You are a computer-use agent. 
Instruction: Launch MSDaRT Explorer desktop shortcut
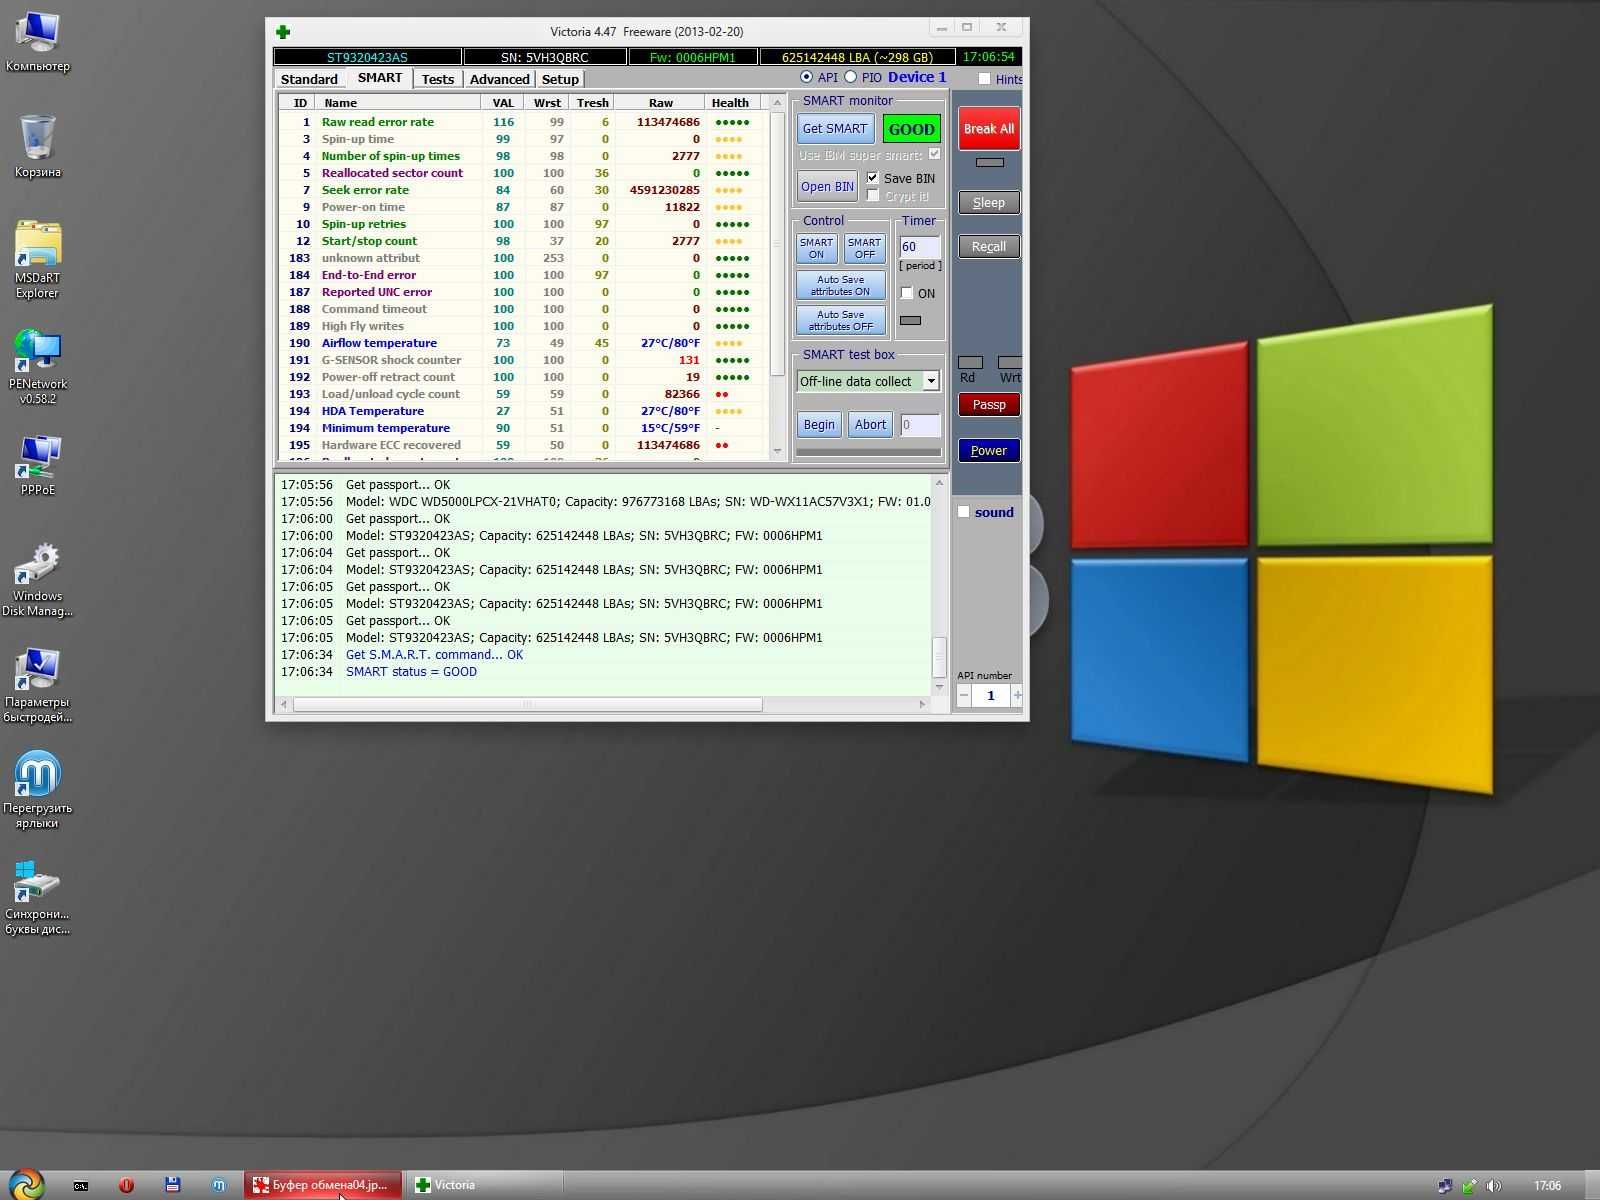click(x=37, y=260)
